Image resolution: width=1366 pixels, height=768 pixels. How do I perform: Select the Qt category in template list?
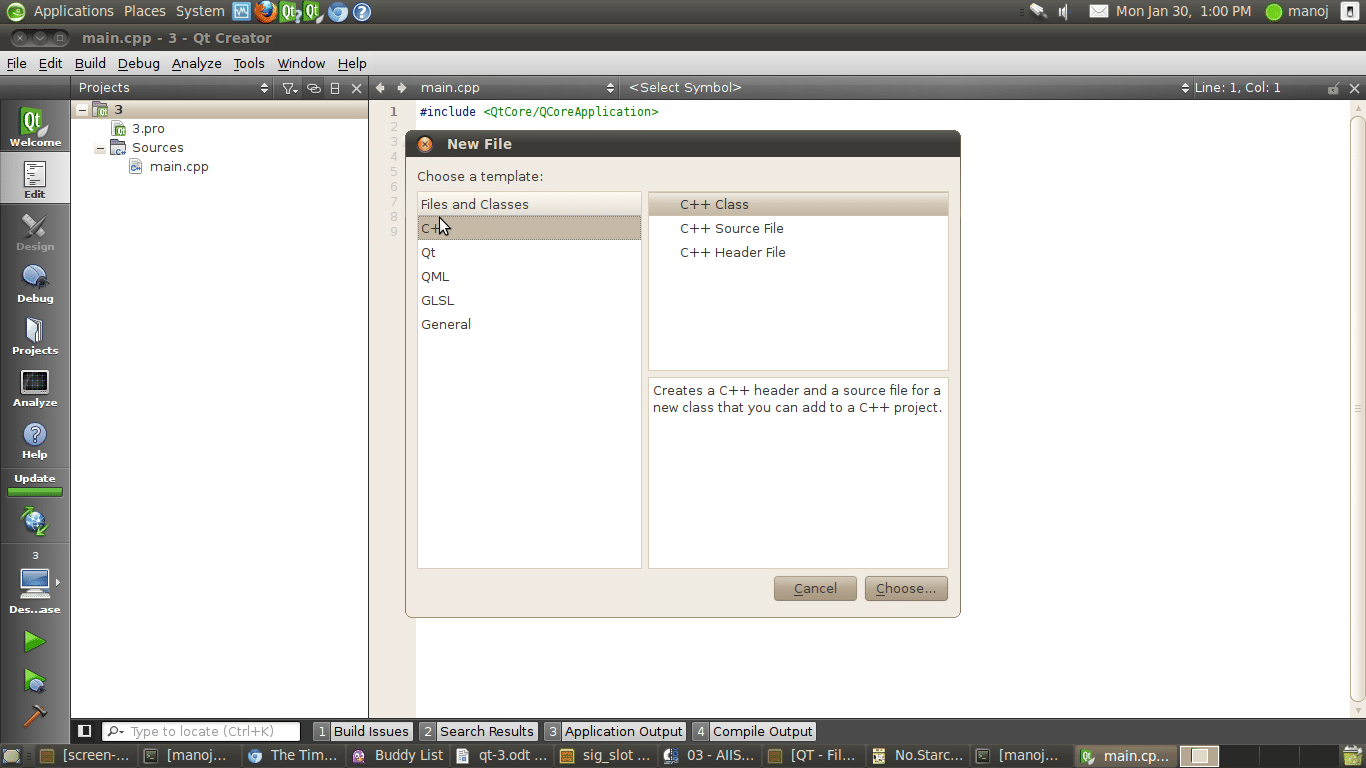pos(529,253)
